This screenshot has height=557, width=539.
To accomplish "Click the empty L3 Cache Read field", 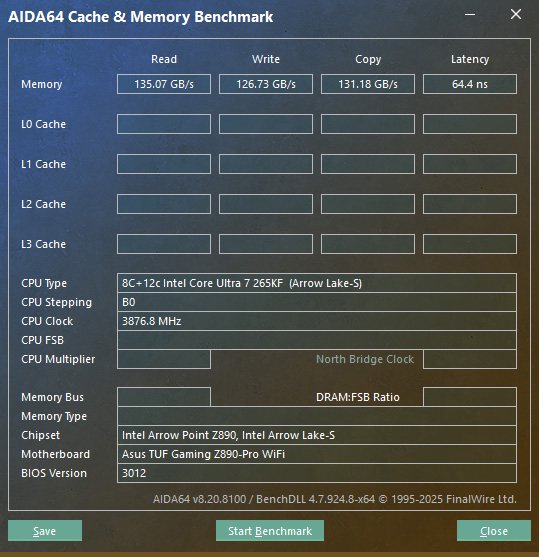I will click(x=164, y=244).
